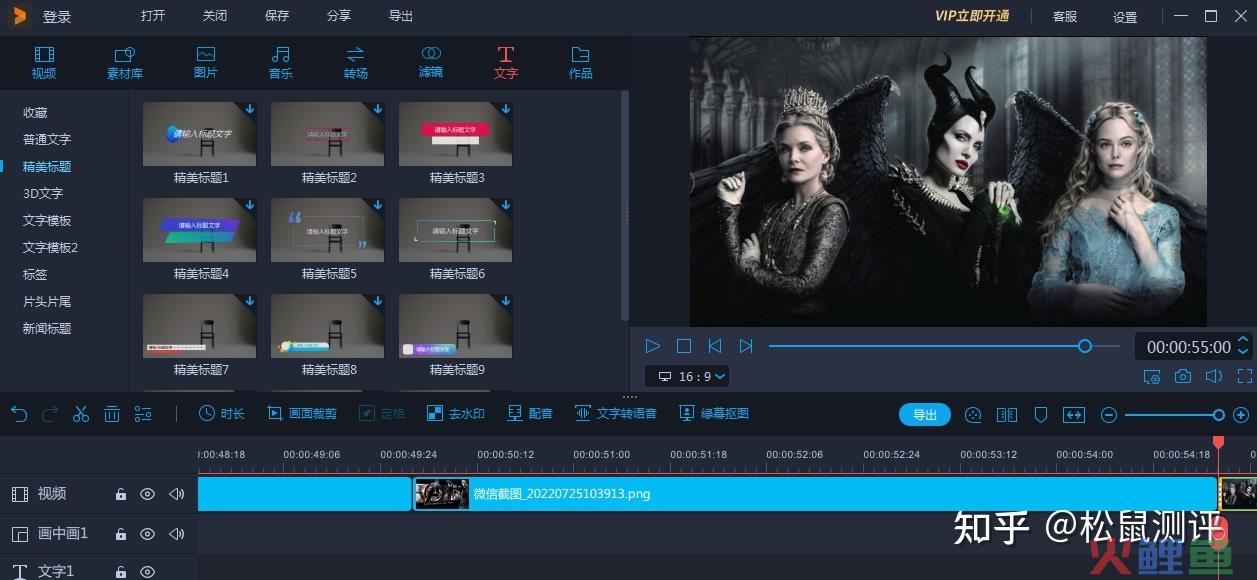Toggle the lock on the 视频 track

[x=121, y=494]
